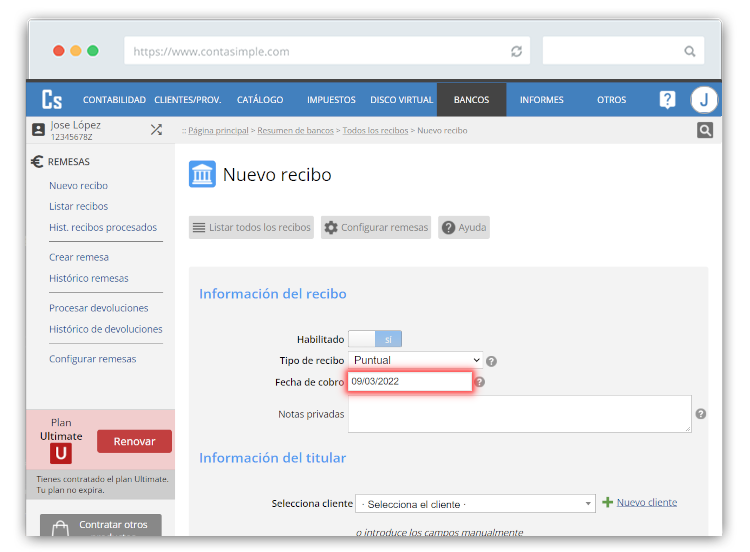Click help icon beside Fecha de cobro

tap(480, 382)
